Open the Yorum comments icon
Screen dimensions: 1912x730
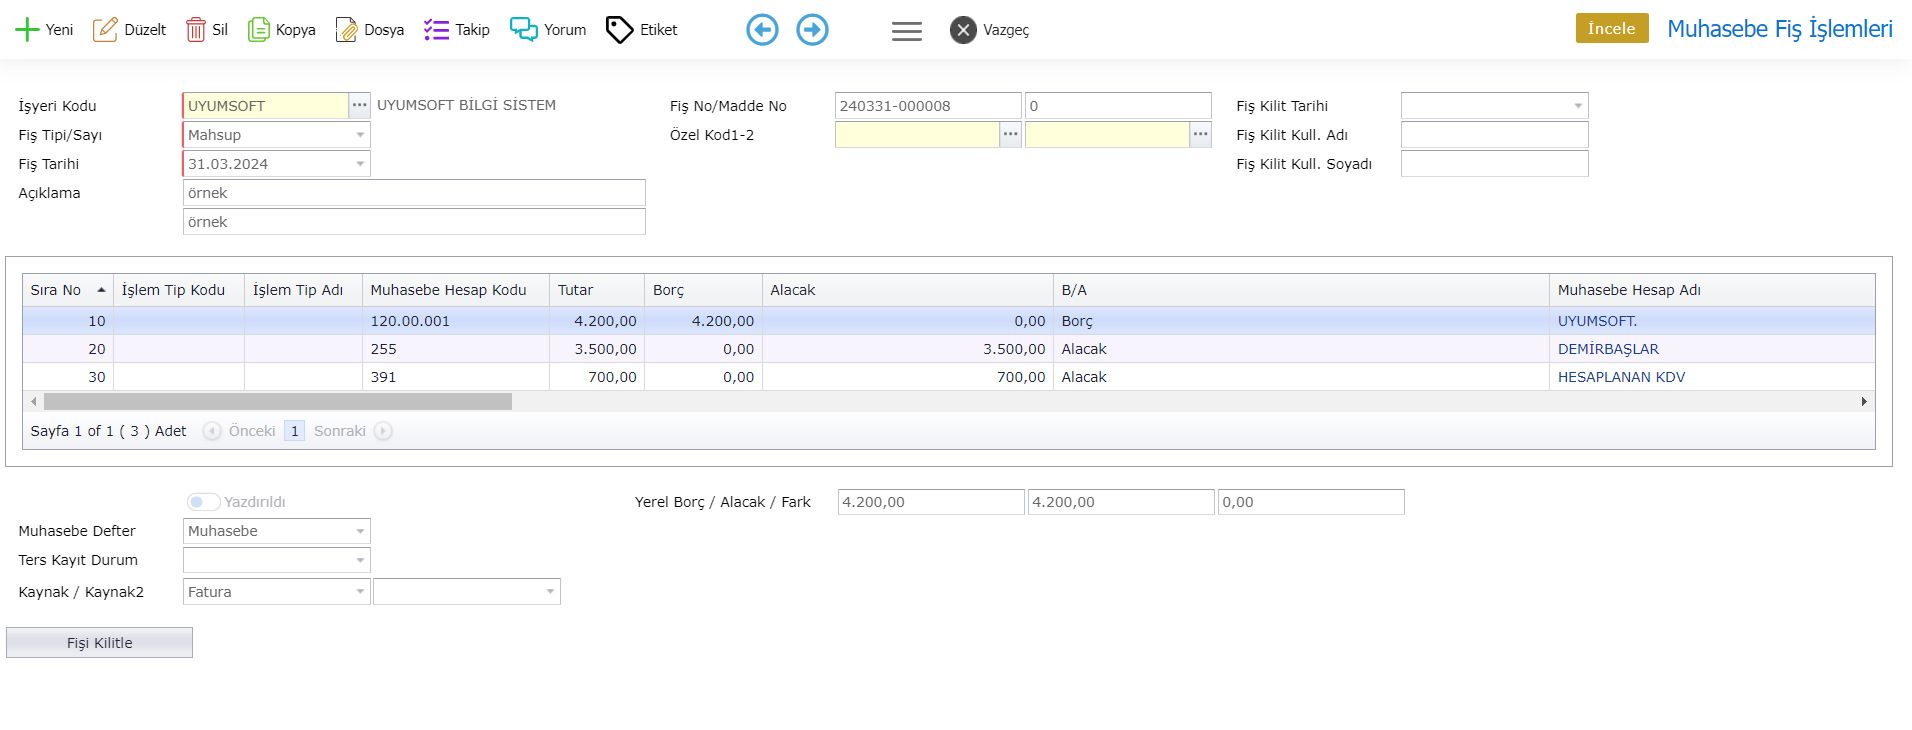click(523, 30)
